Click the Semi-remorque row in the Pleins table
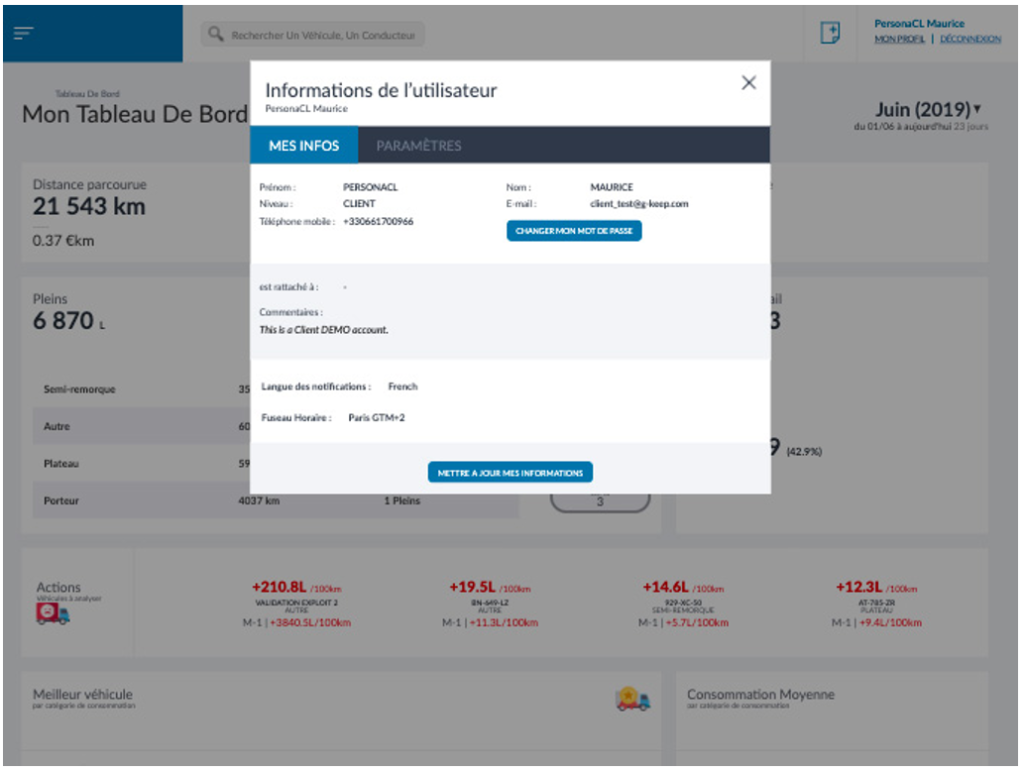The height and width of the screenshot is (772, 1024). [140, 389]
